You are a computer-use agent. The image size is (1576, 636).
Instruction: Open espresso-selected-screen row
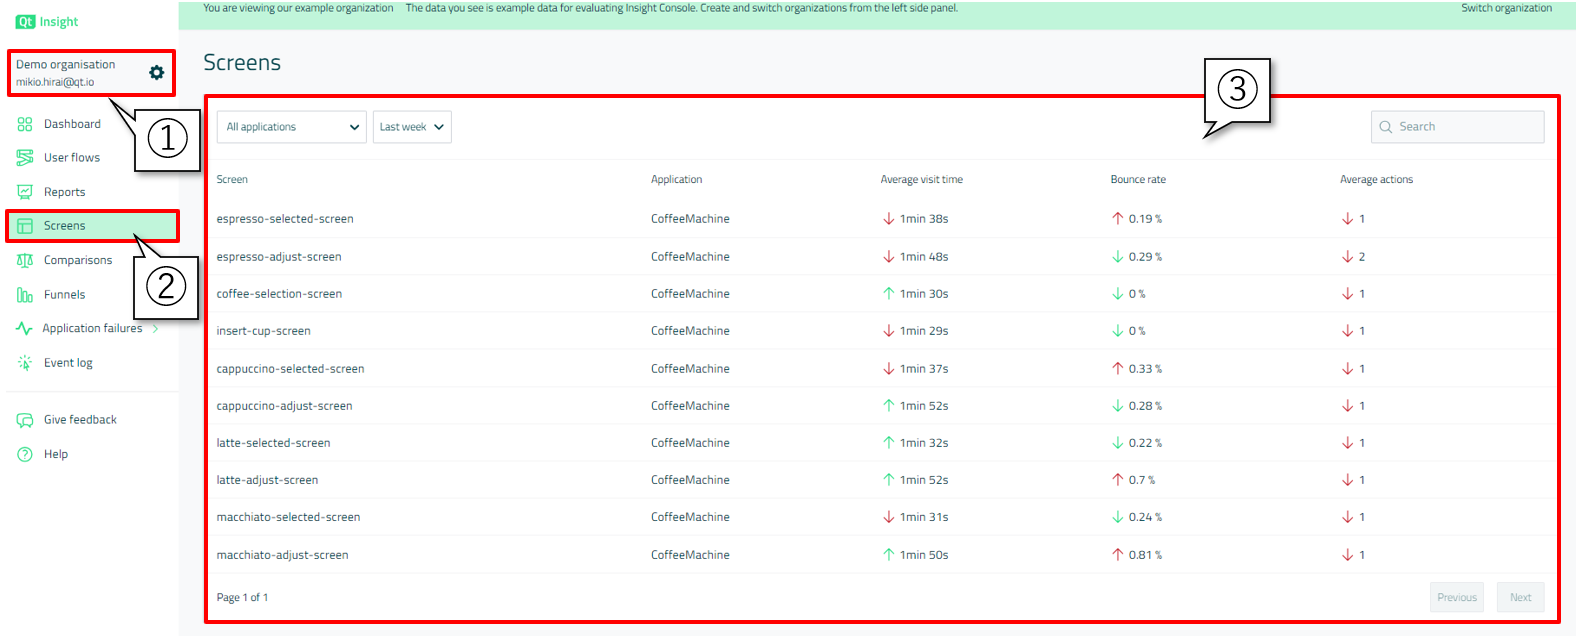tap(285, 219)
